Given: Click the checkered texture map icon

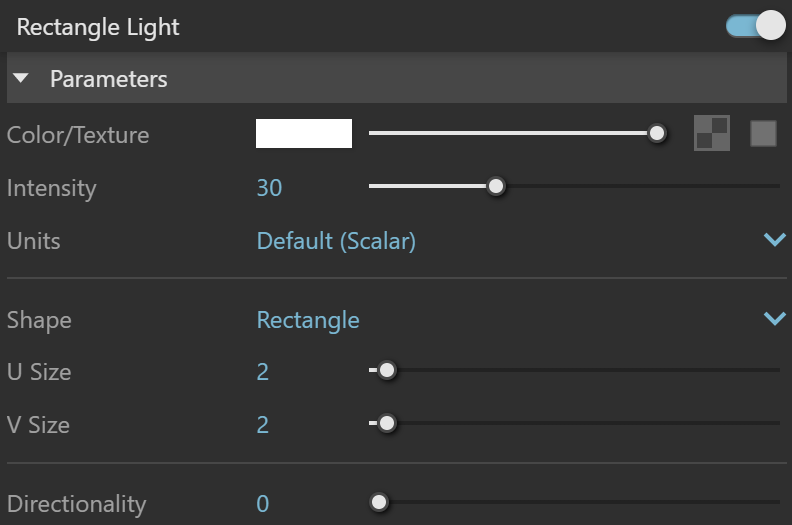Looking at the screenshot, I should pos(712,133).
